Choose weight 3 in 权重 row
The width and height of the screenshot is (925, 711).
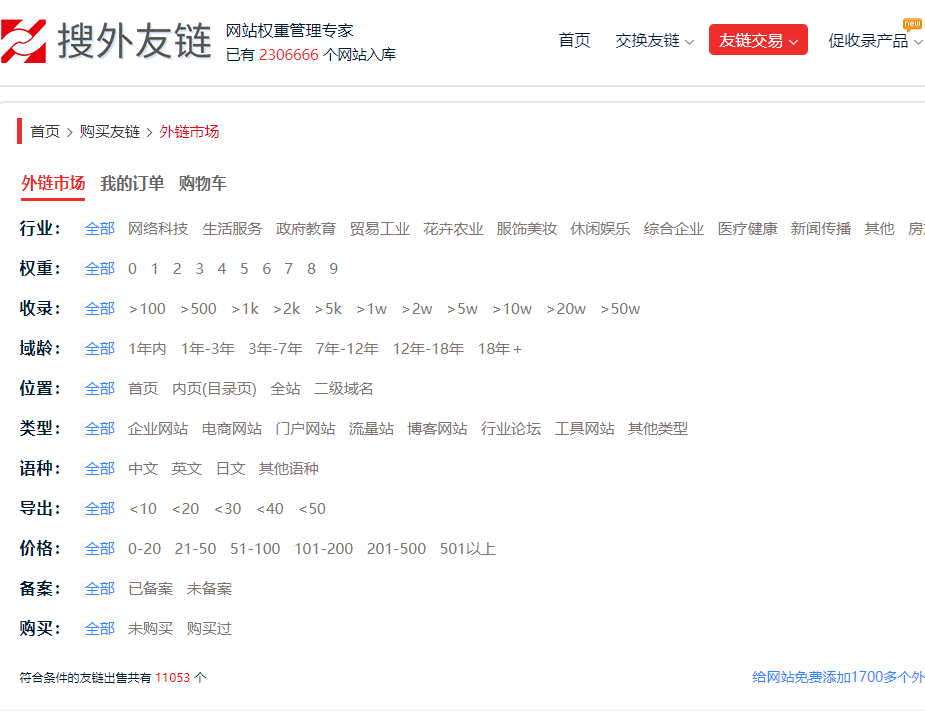click(199, 268)
